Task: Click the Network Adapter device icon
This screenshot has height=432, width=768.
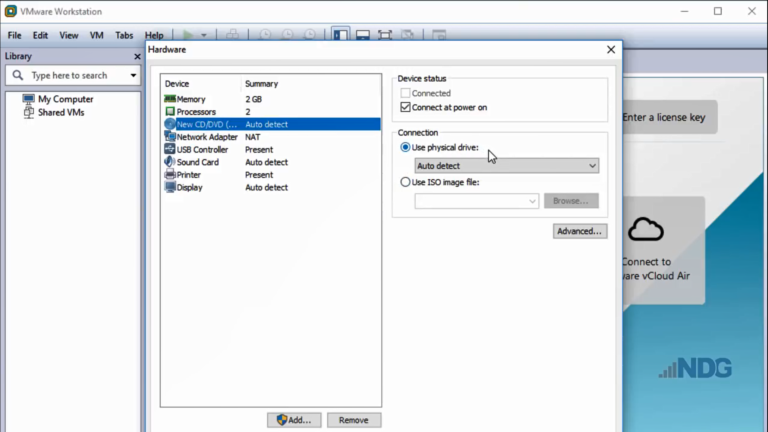Action: pos(170,137)
